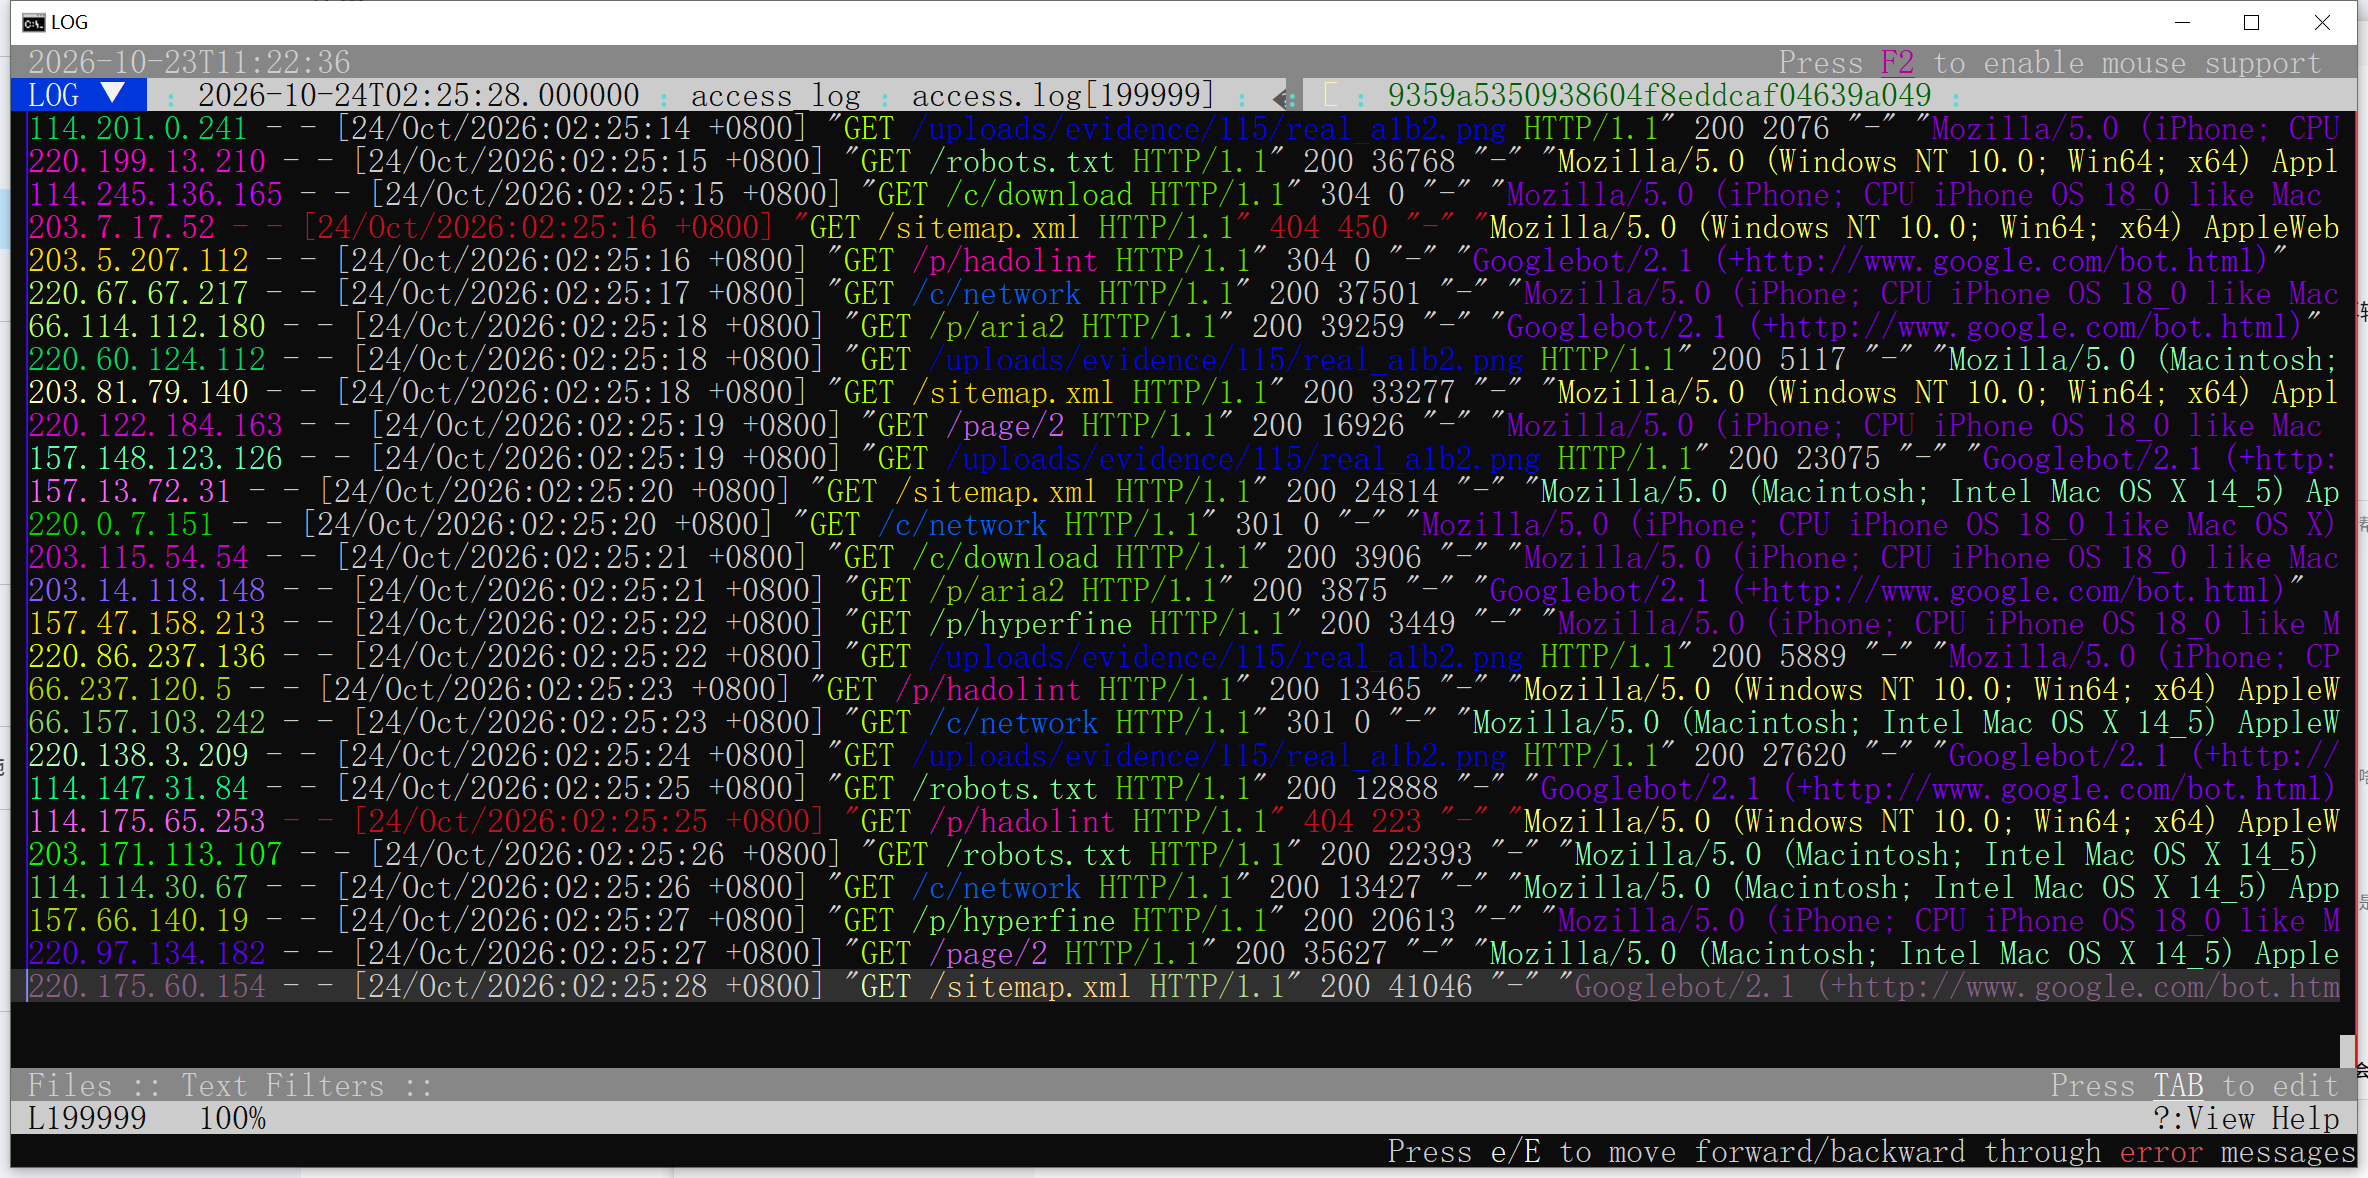Click the opid 9359a5350938604f8eddcaf04639a049 breadcrumb

click(x=1659, y=95)
